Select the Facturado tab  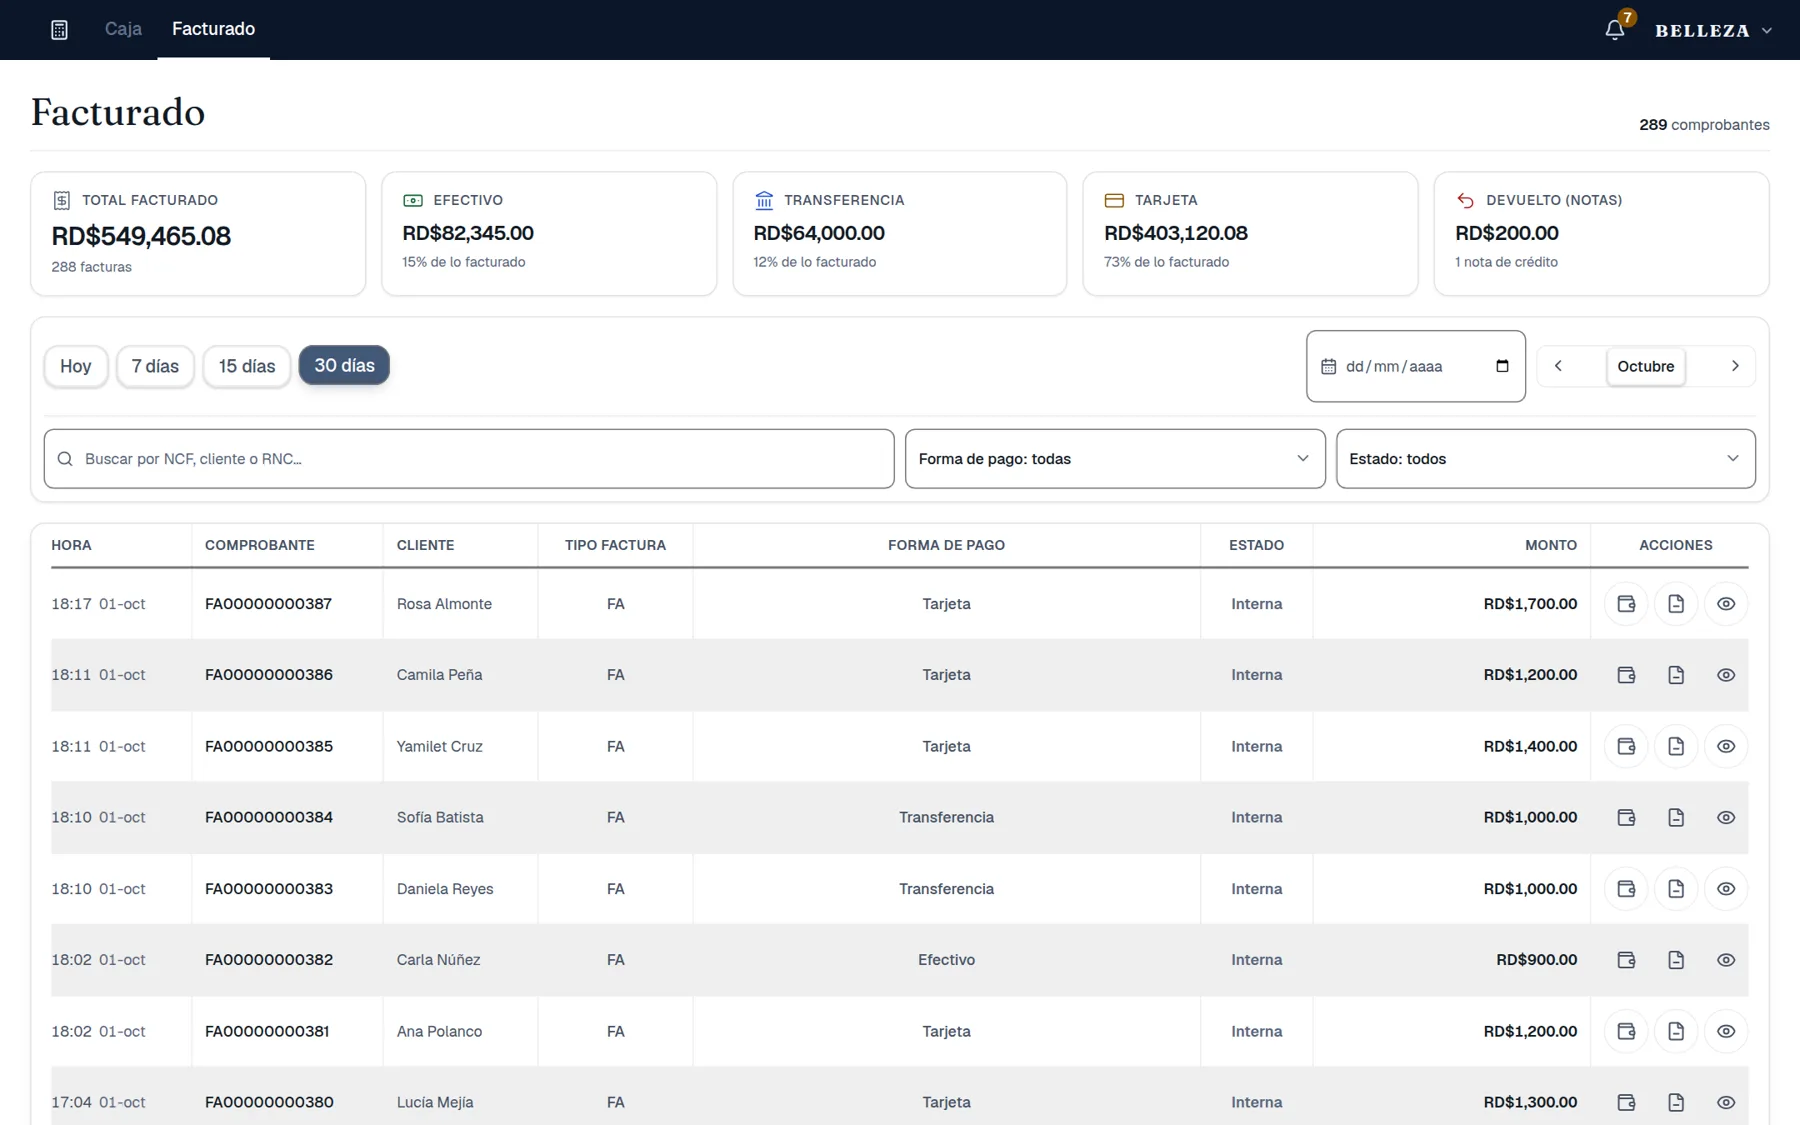tap(213, 29)
